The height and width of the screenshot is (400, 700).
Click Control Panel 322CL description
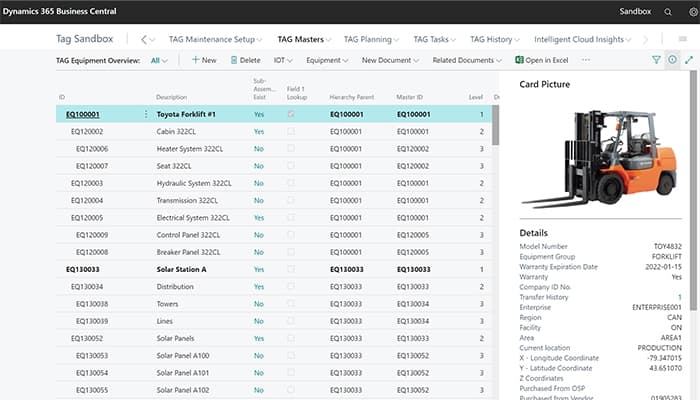pos(188,235)
